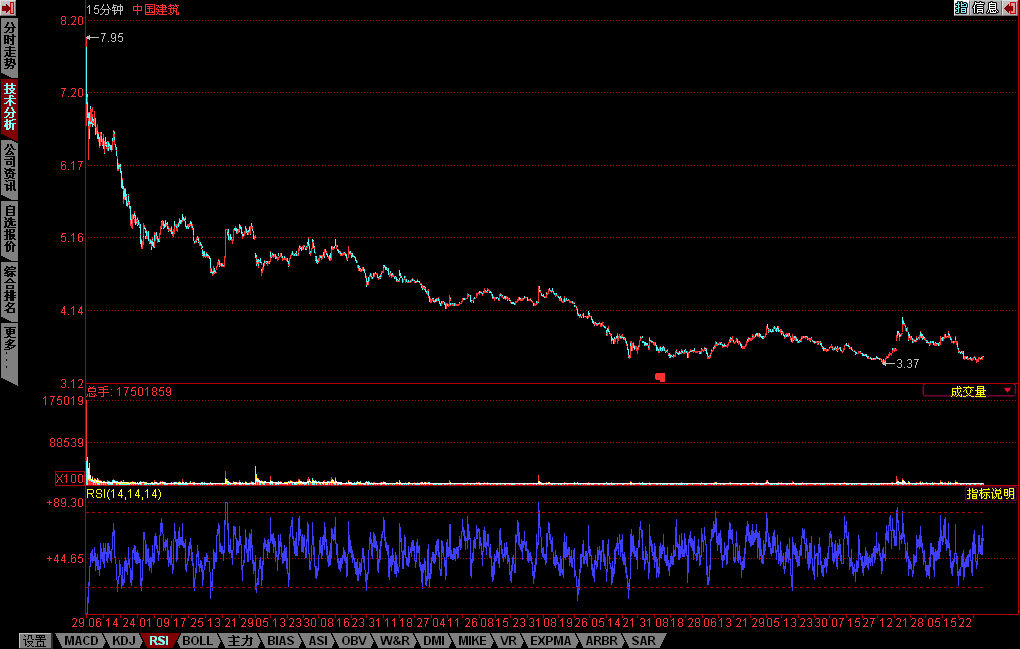Open the 主力 indicator tab
Screen dimensions: 1020x649
[x=240, y=641]
